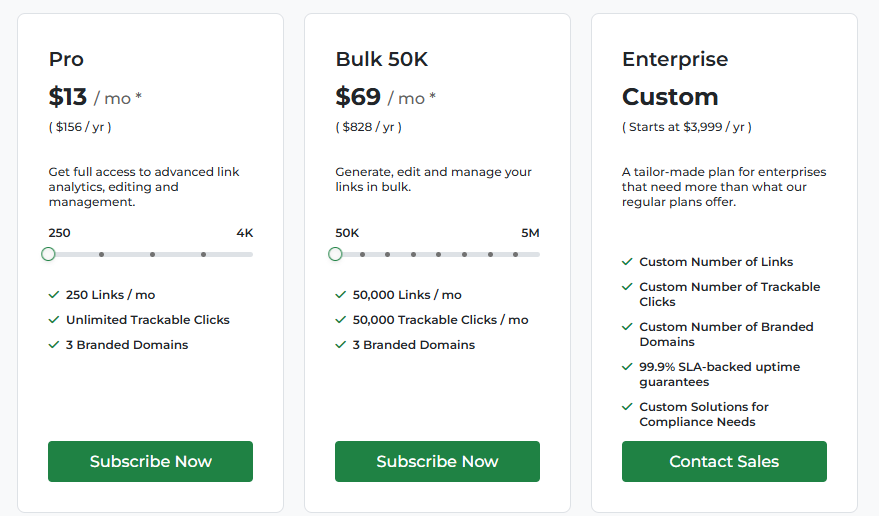The height and width of the screenshot is (516, 879).
Task: Click checkmark beside 99.9% SLA-backed uptime guarantees
Action: click(x=627, y=367)
